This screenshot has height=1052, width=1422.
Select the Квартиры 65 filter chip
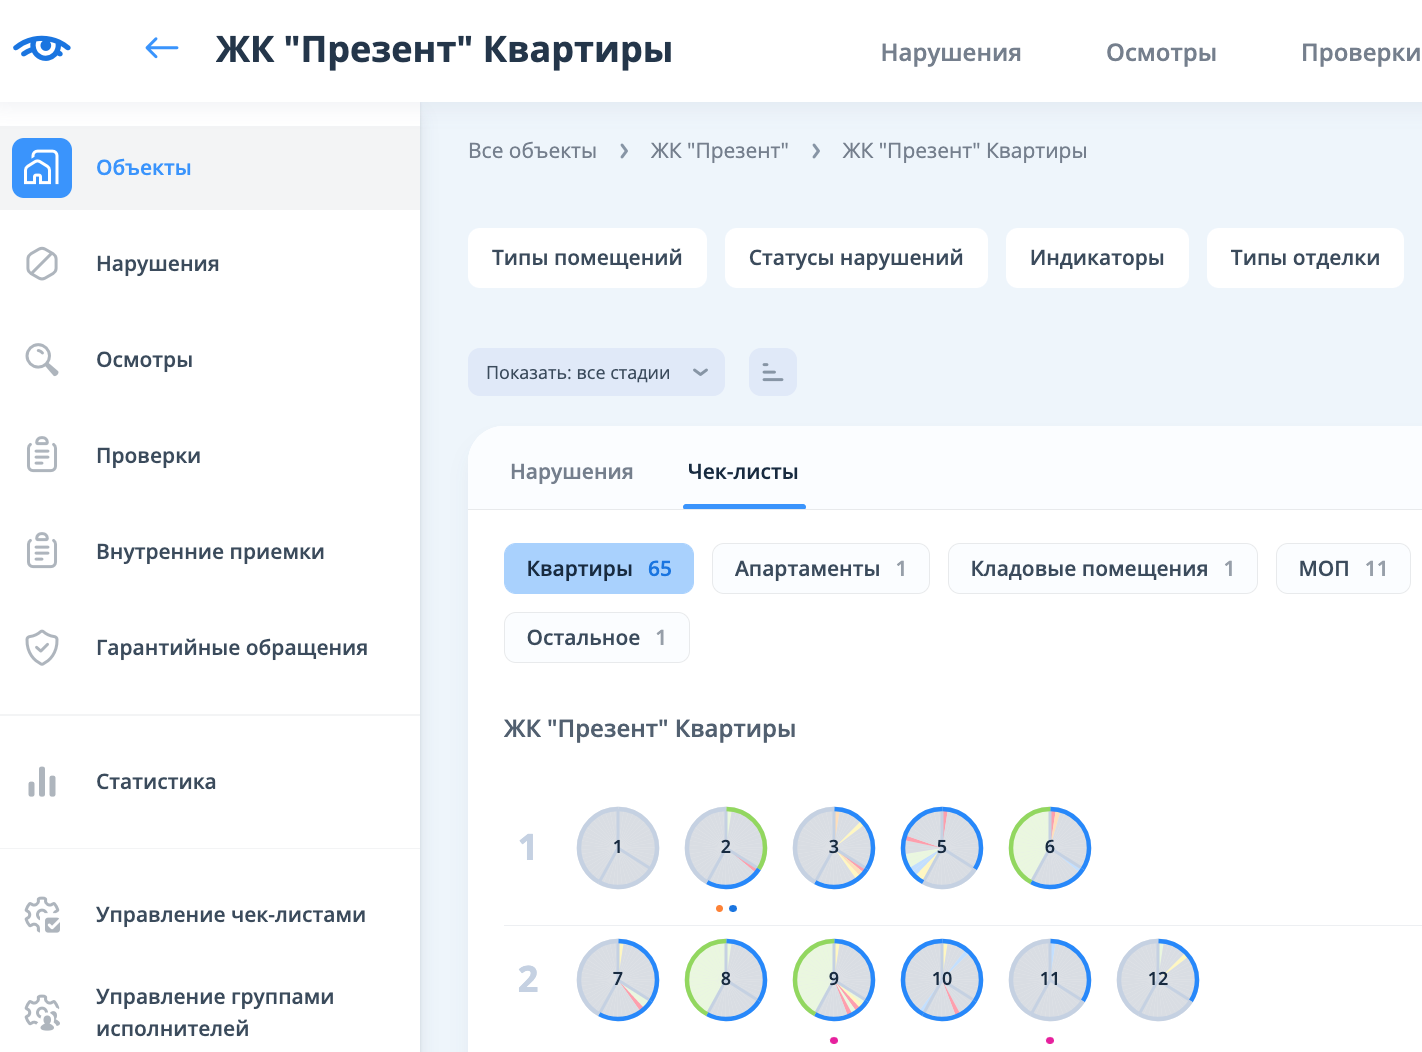tap(598, 569)
